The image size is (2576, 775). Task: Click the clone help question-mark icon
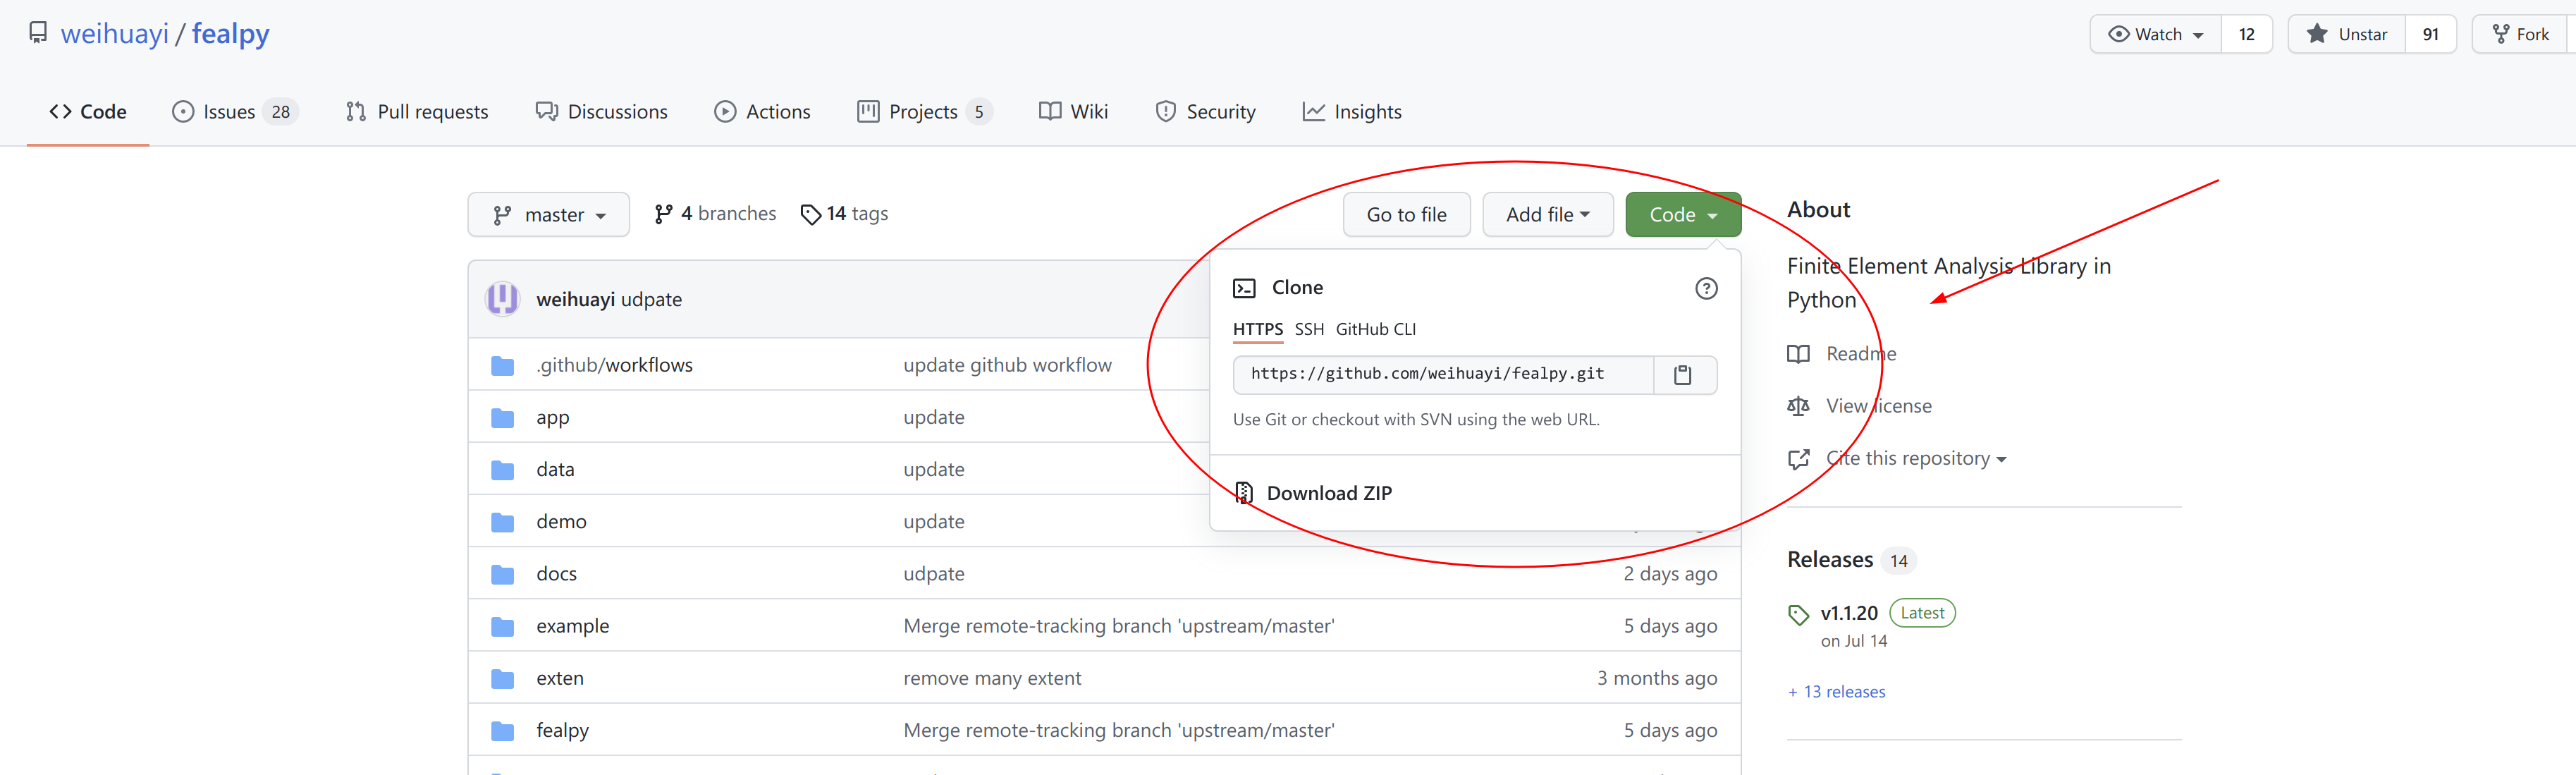coord(1706,288)
